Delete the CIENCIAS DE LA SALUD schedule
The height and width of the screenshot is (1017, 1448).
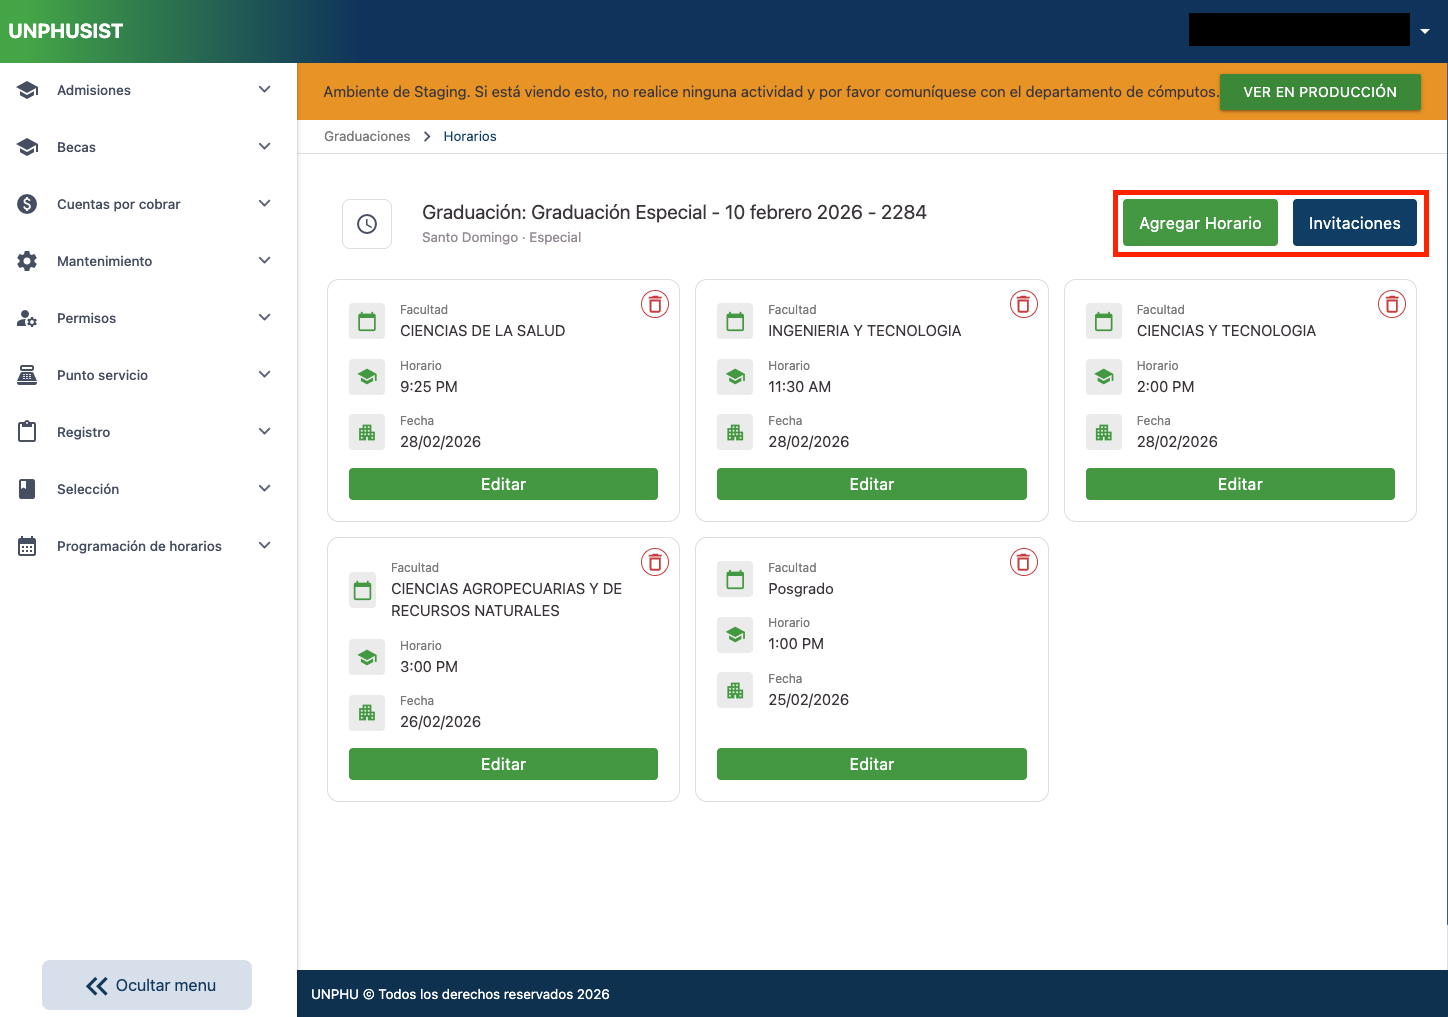pos(655,304)
